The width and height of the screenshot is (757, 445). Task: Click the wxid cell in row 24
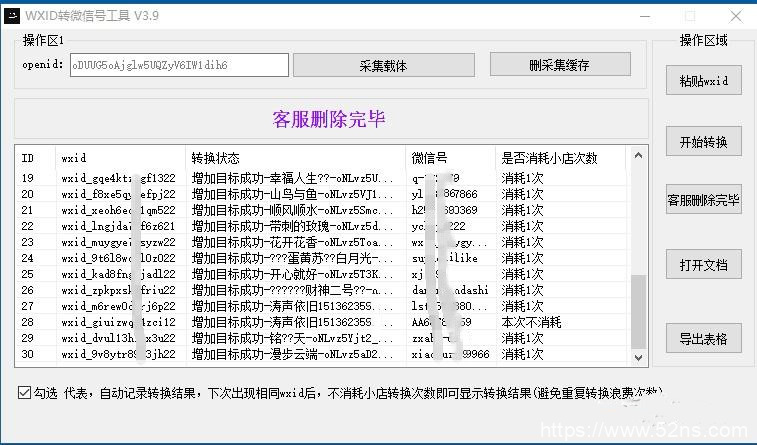pos(118,258)
